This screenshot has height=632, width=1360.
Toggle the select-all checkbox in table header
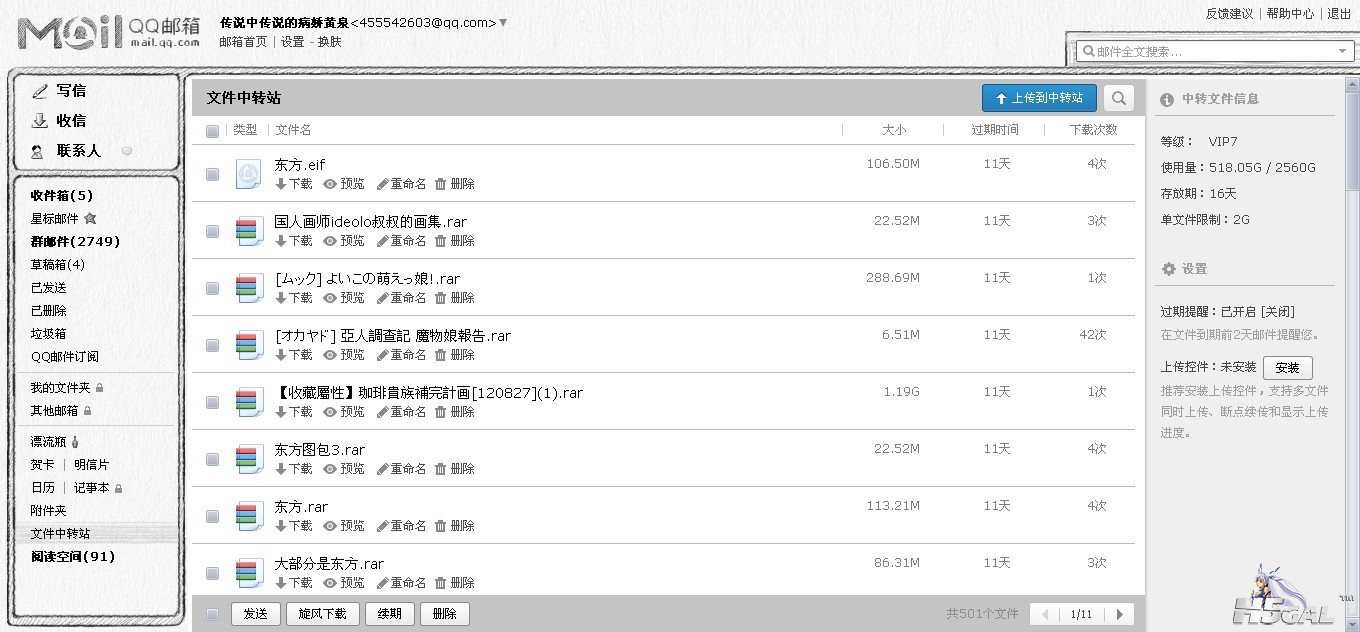point(212,131)
